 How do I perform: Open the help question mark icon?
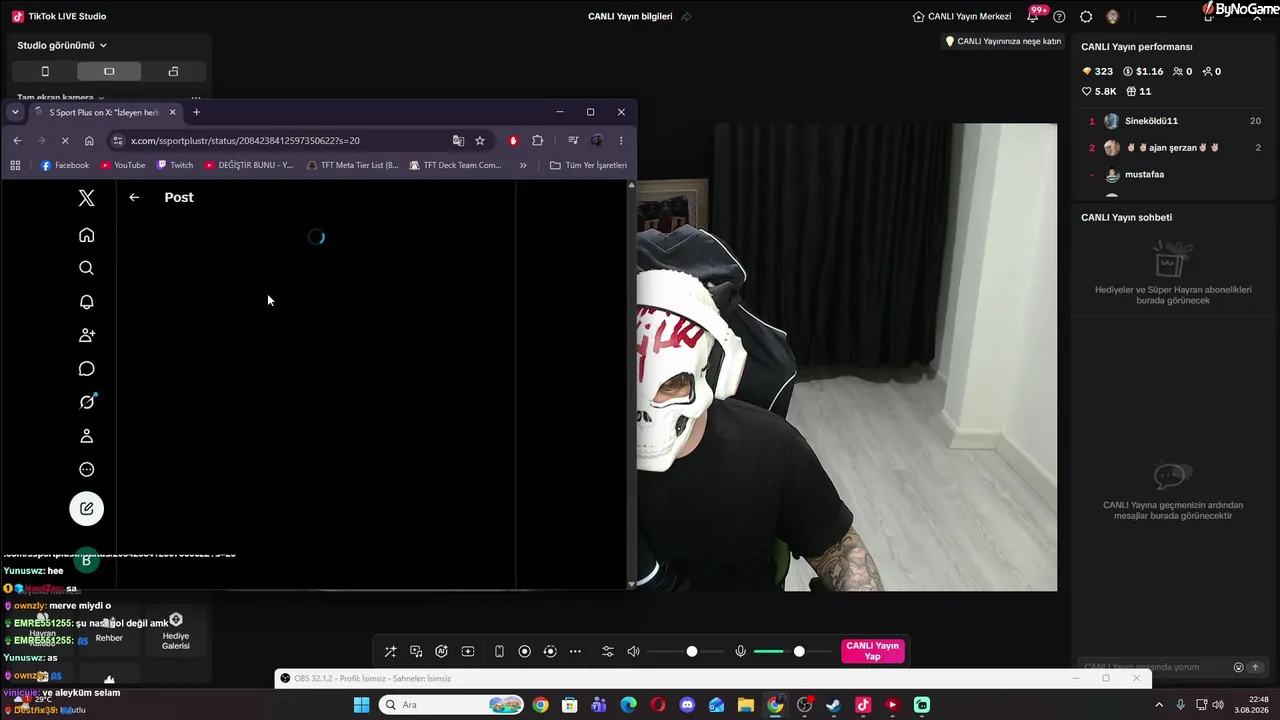[x=1059, y=16]
